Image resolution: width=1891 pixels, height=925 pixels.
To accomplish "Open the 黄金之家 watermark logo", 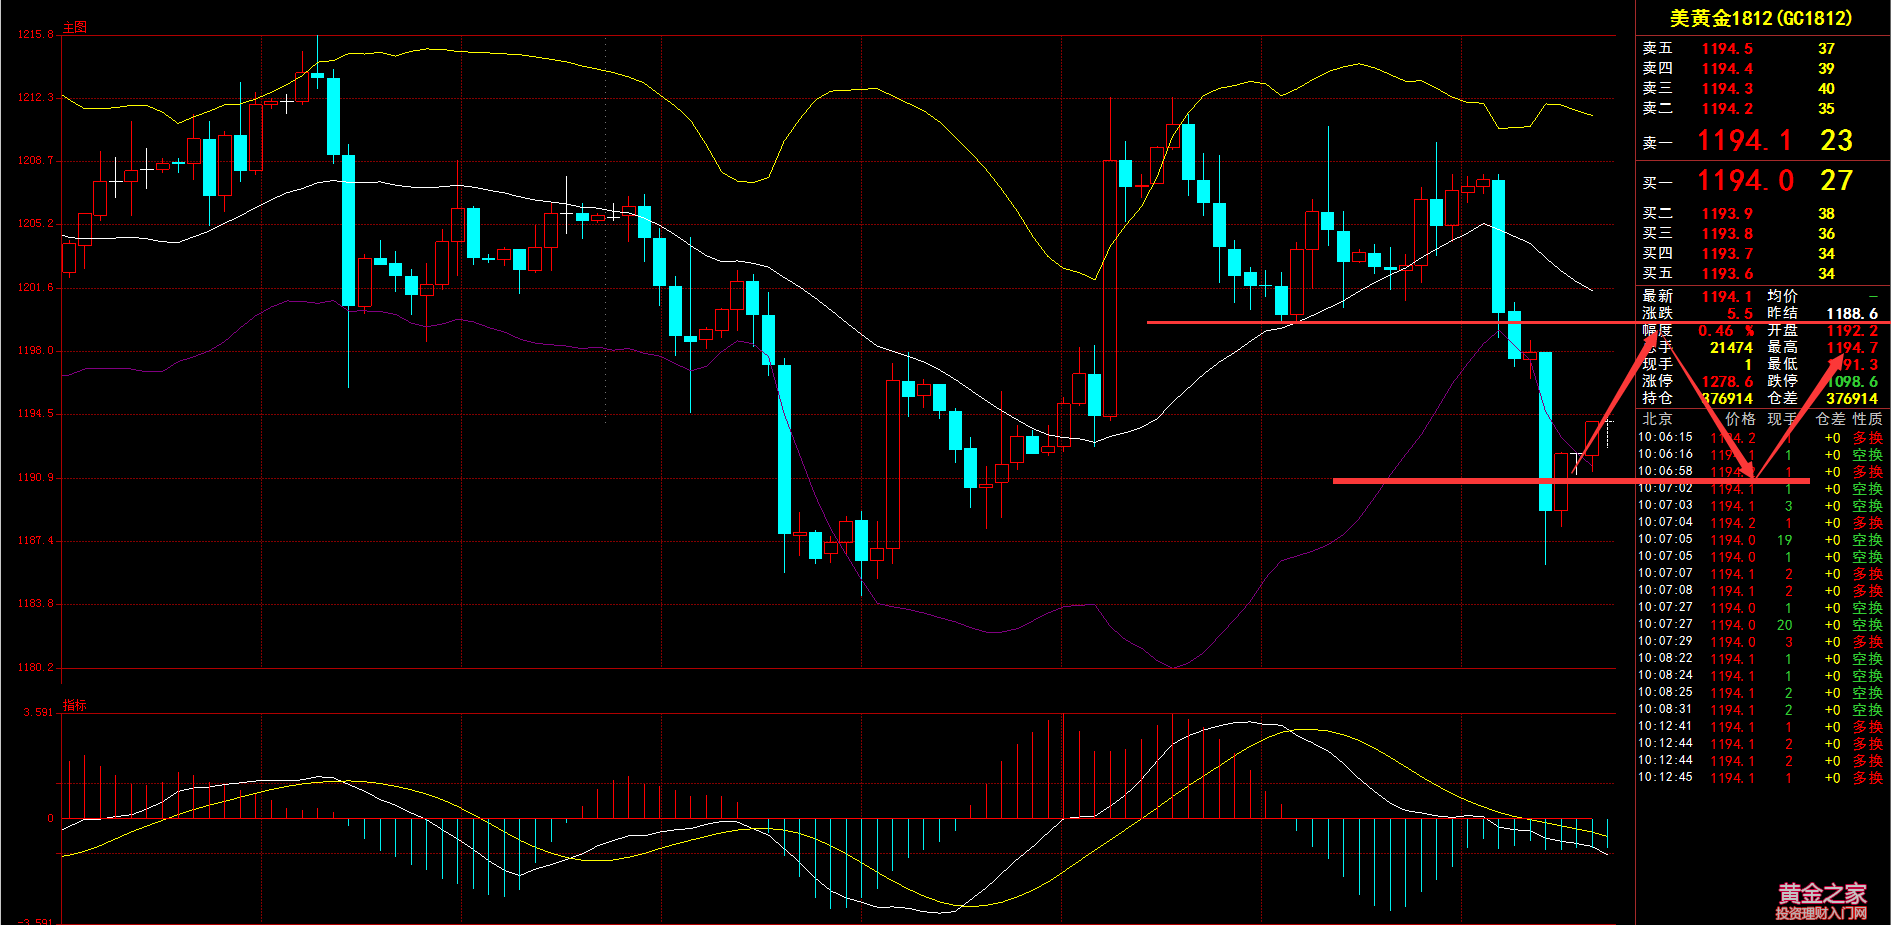I will tap(1821, 900).
